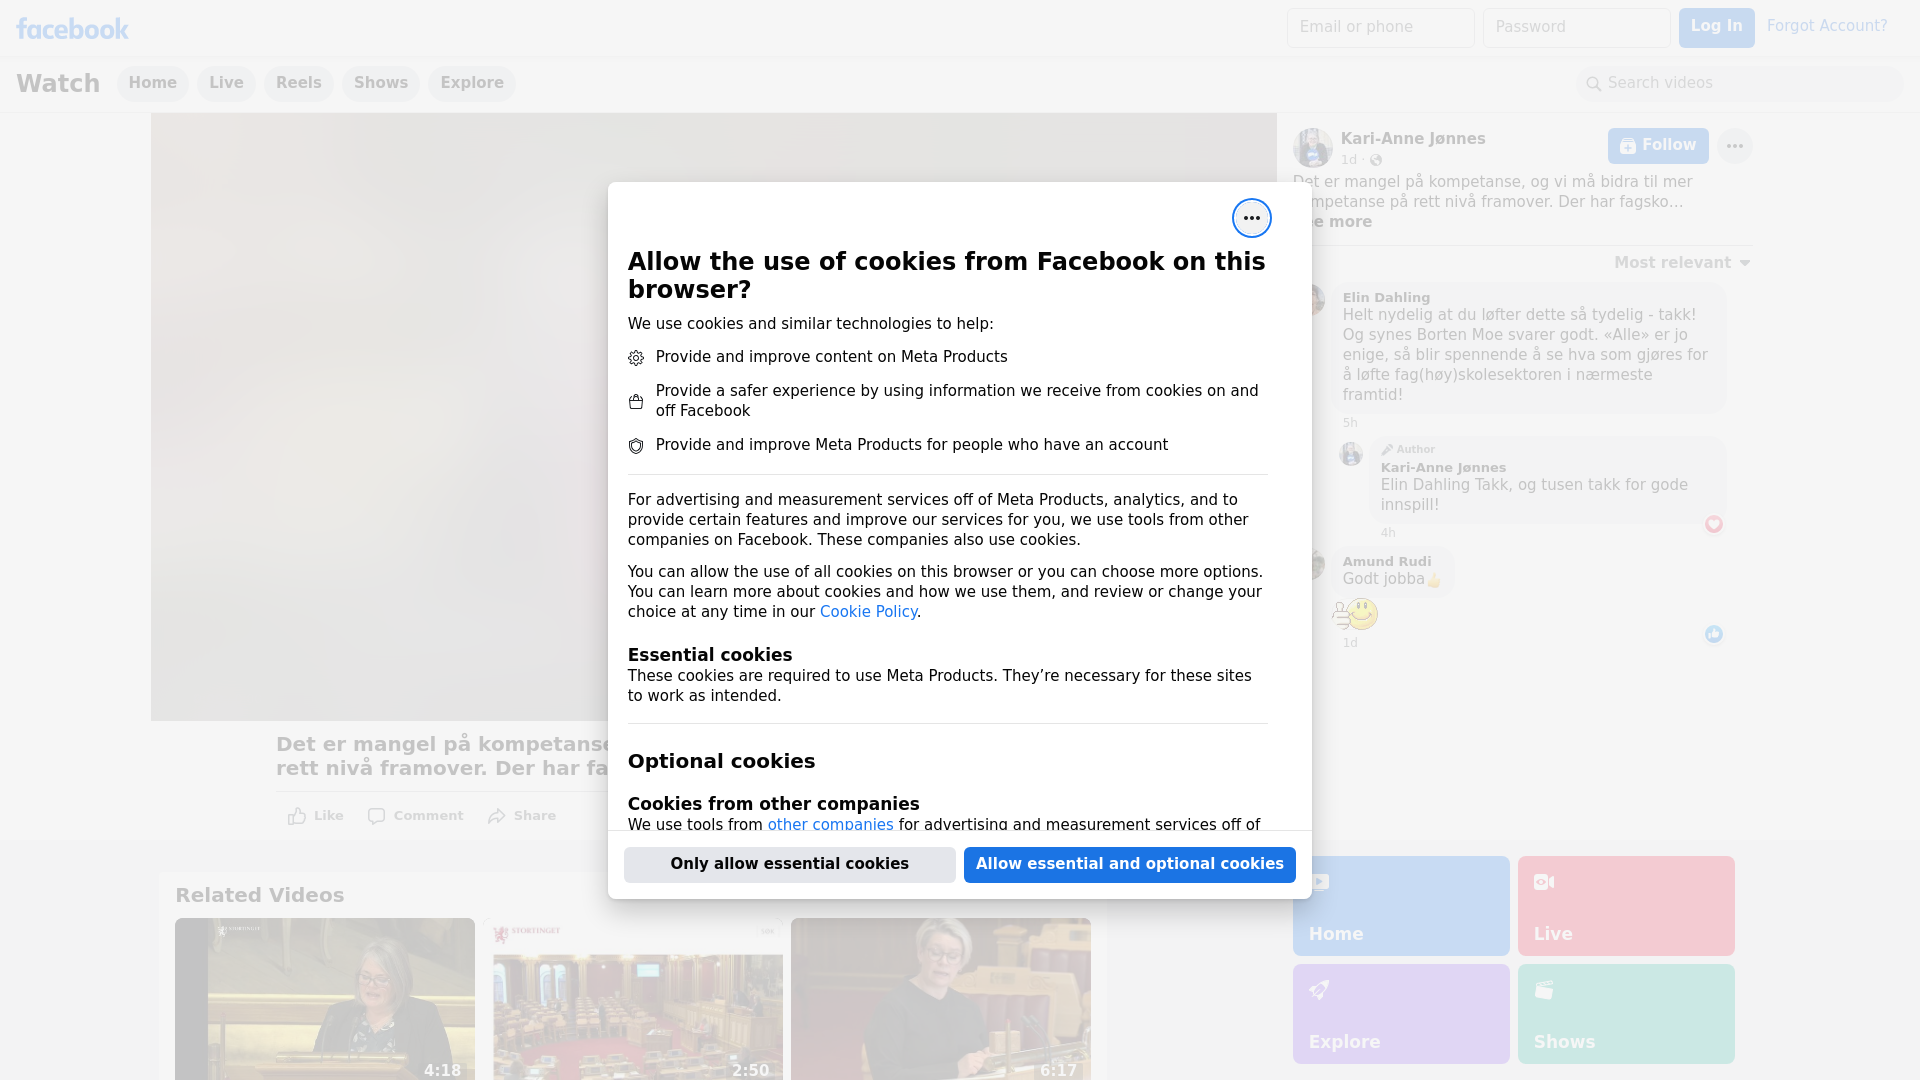1920x1080 pixels.
Task: Click the 4h timestamp on author reply
Action: pos(1388,533)
